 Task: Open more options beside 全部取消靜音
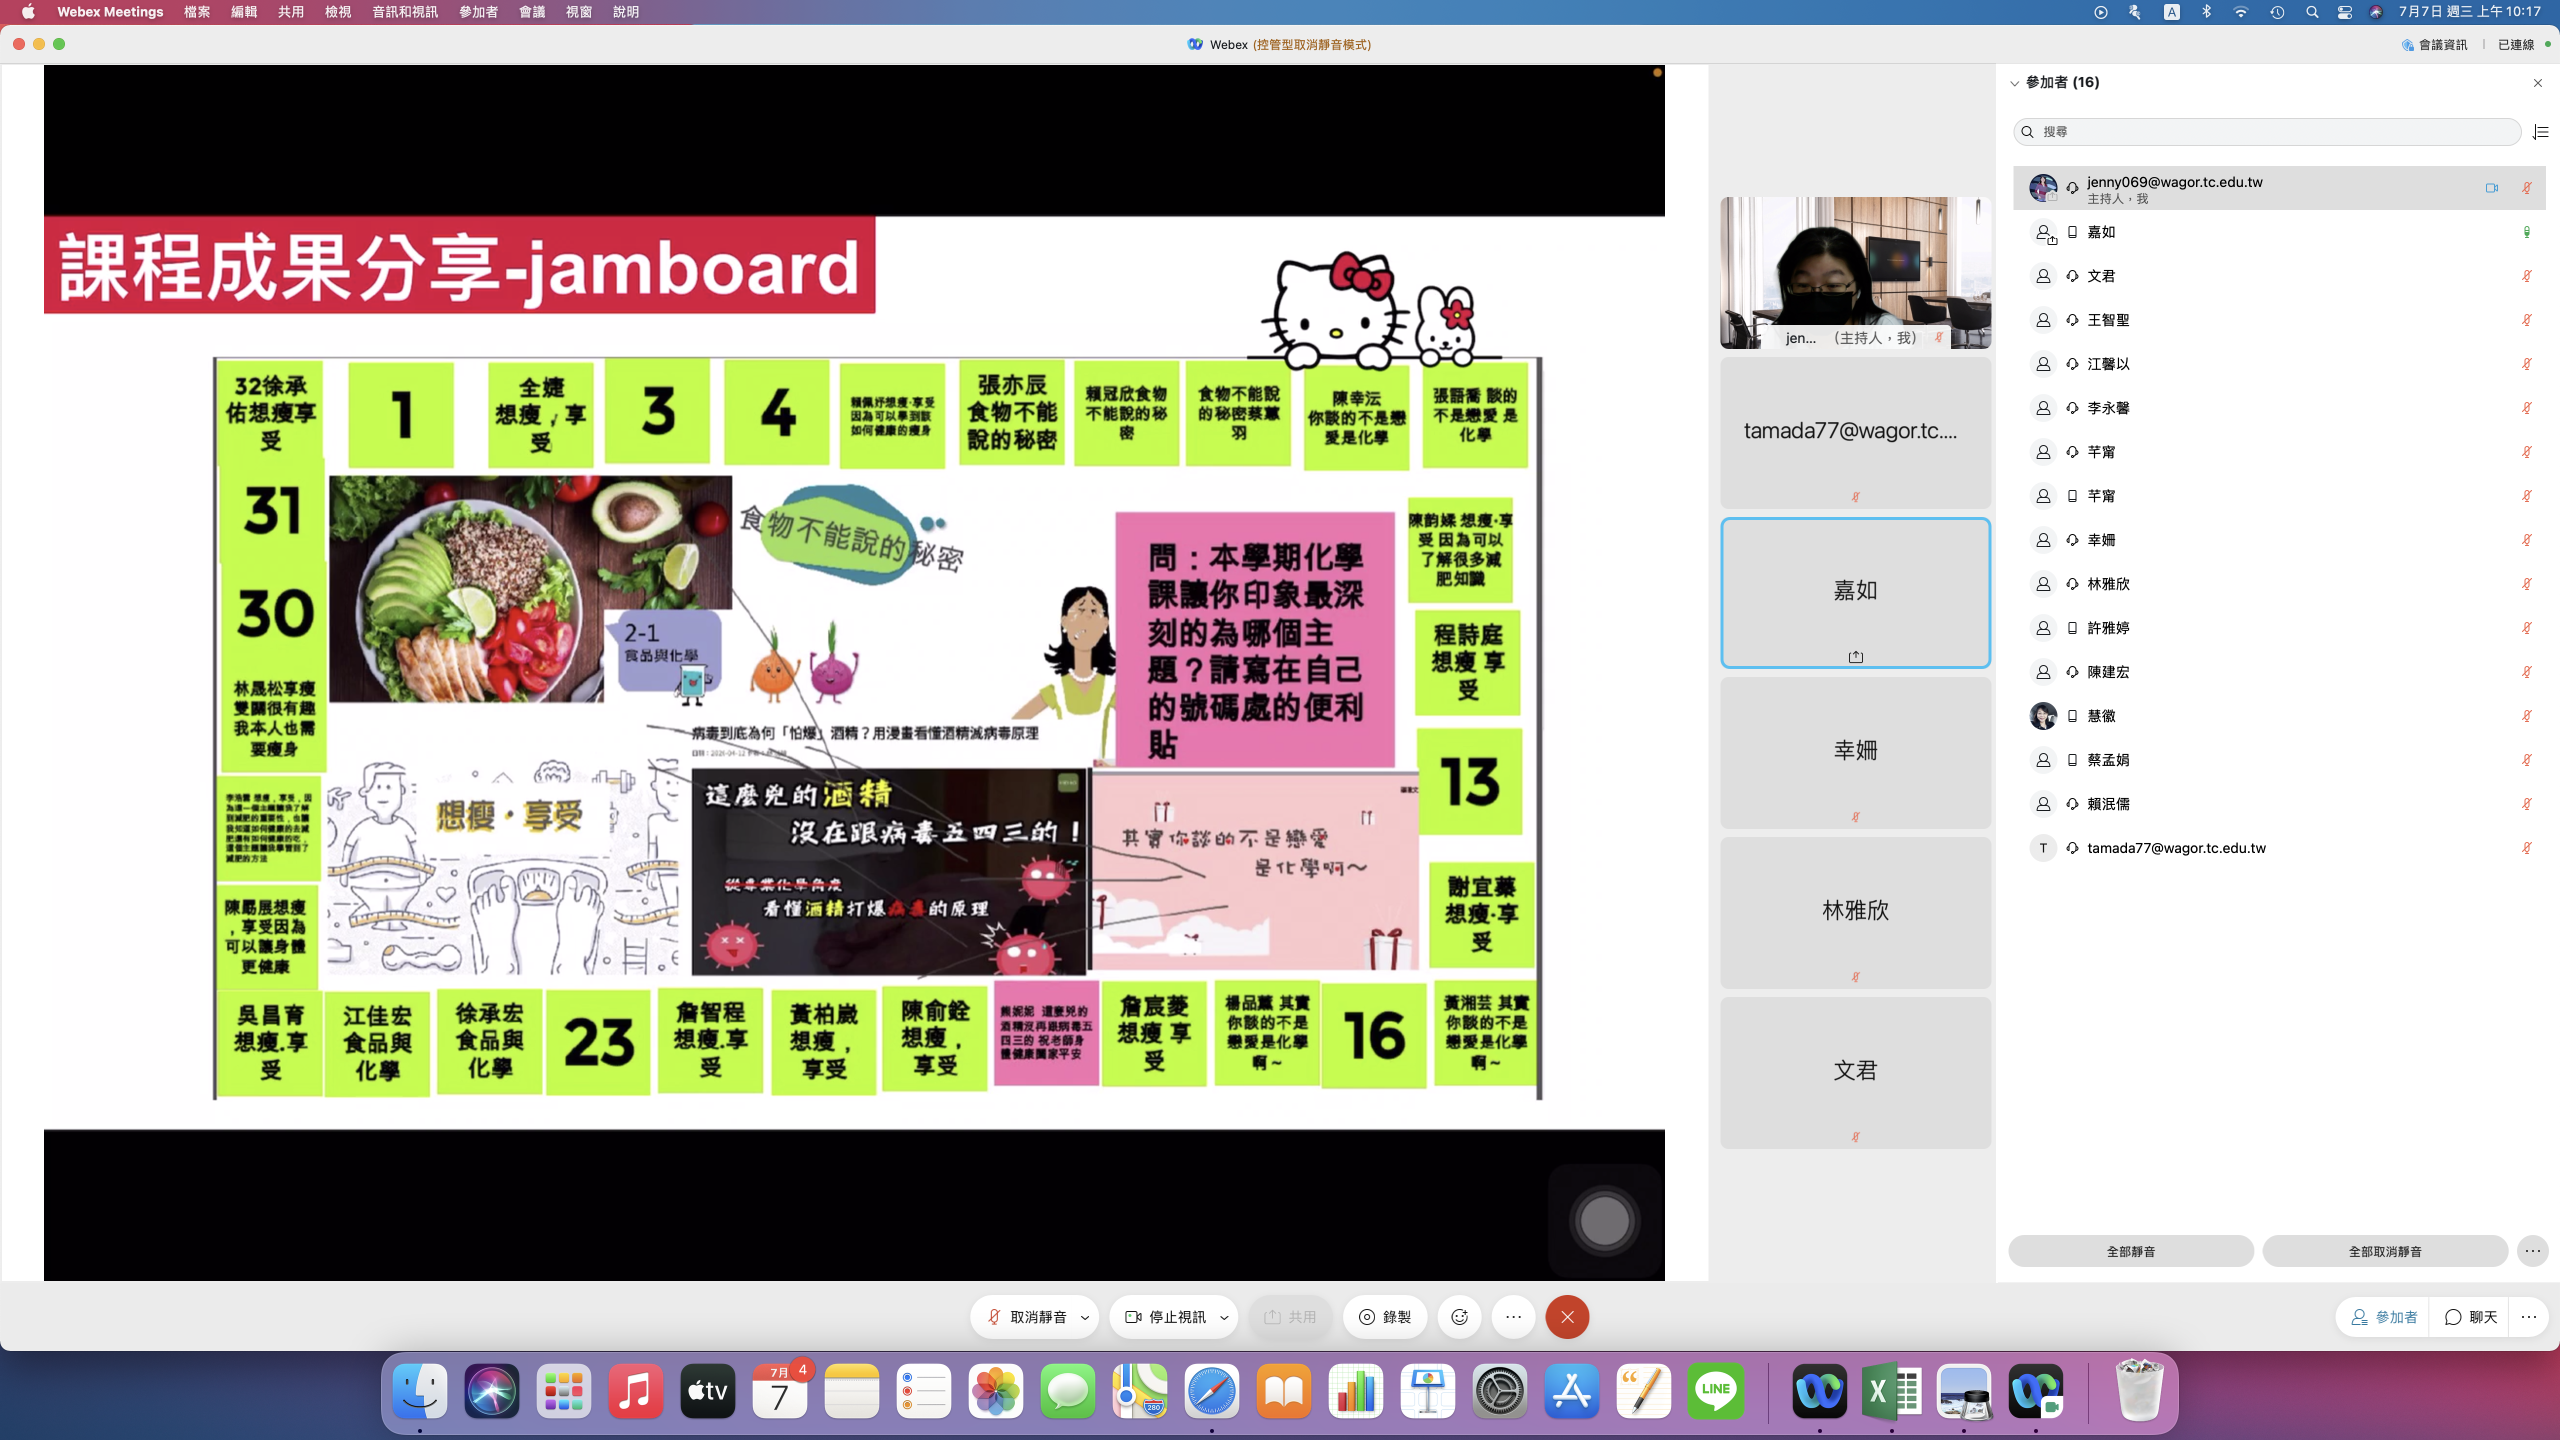click(x=2532, y=1251)
